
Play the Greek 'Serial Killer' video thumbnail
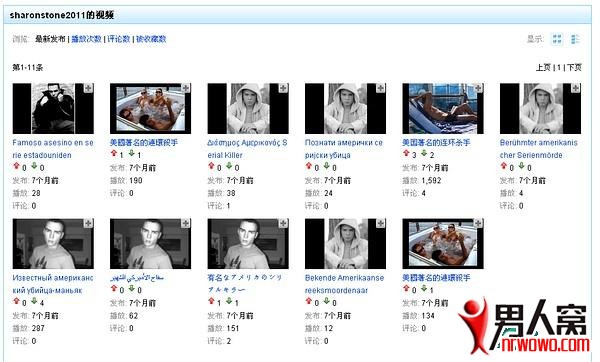[x=248, y=109]
